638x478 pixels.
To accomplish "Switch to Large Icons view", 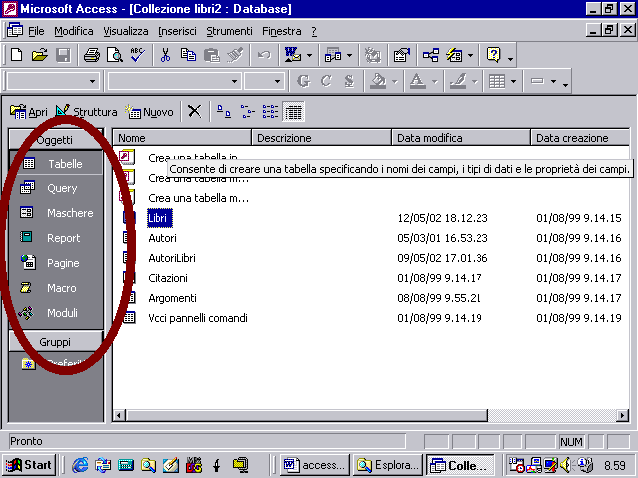I will (x=223, y=111).
